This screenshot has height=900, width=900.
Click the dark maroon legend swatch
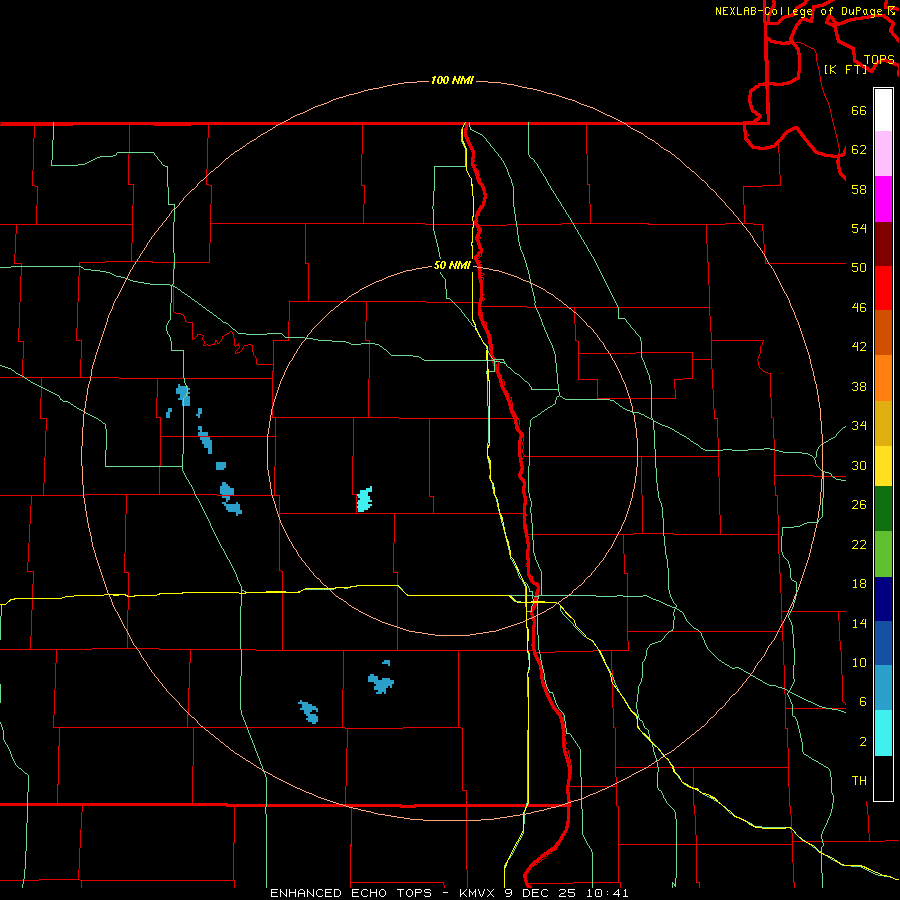coord(883,243)
